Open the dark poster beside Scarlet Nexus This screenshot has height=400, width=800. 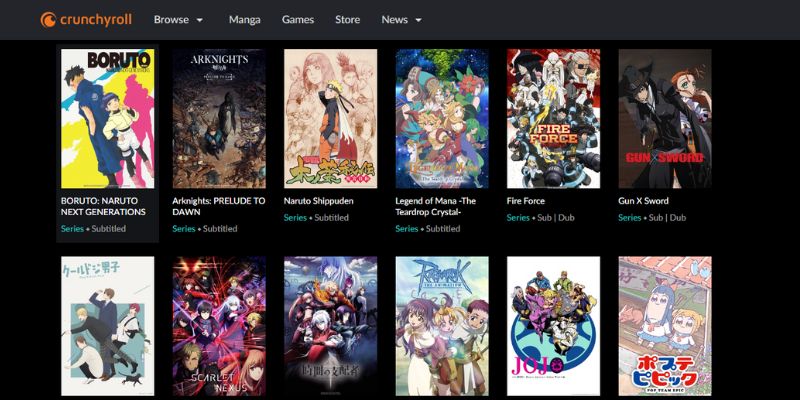[x=331, y=327]
